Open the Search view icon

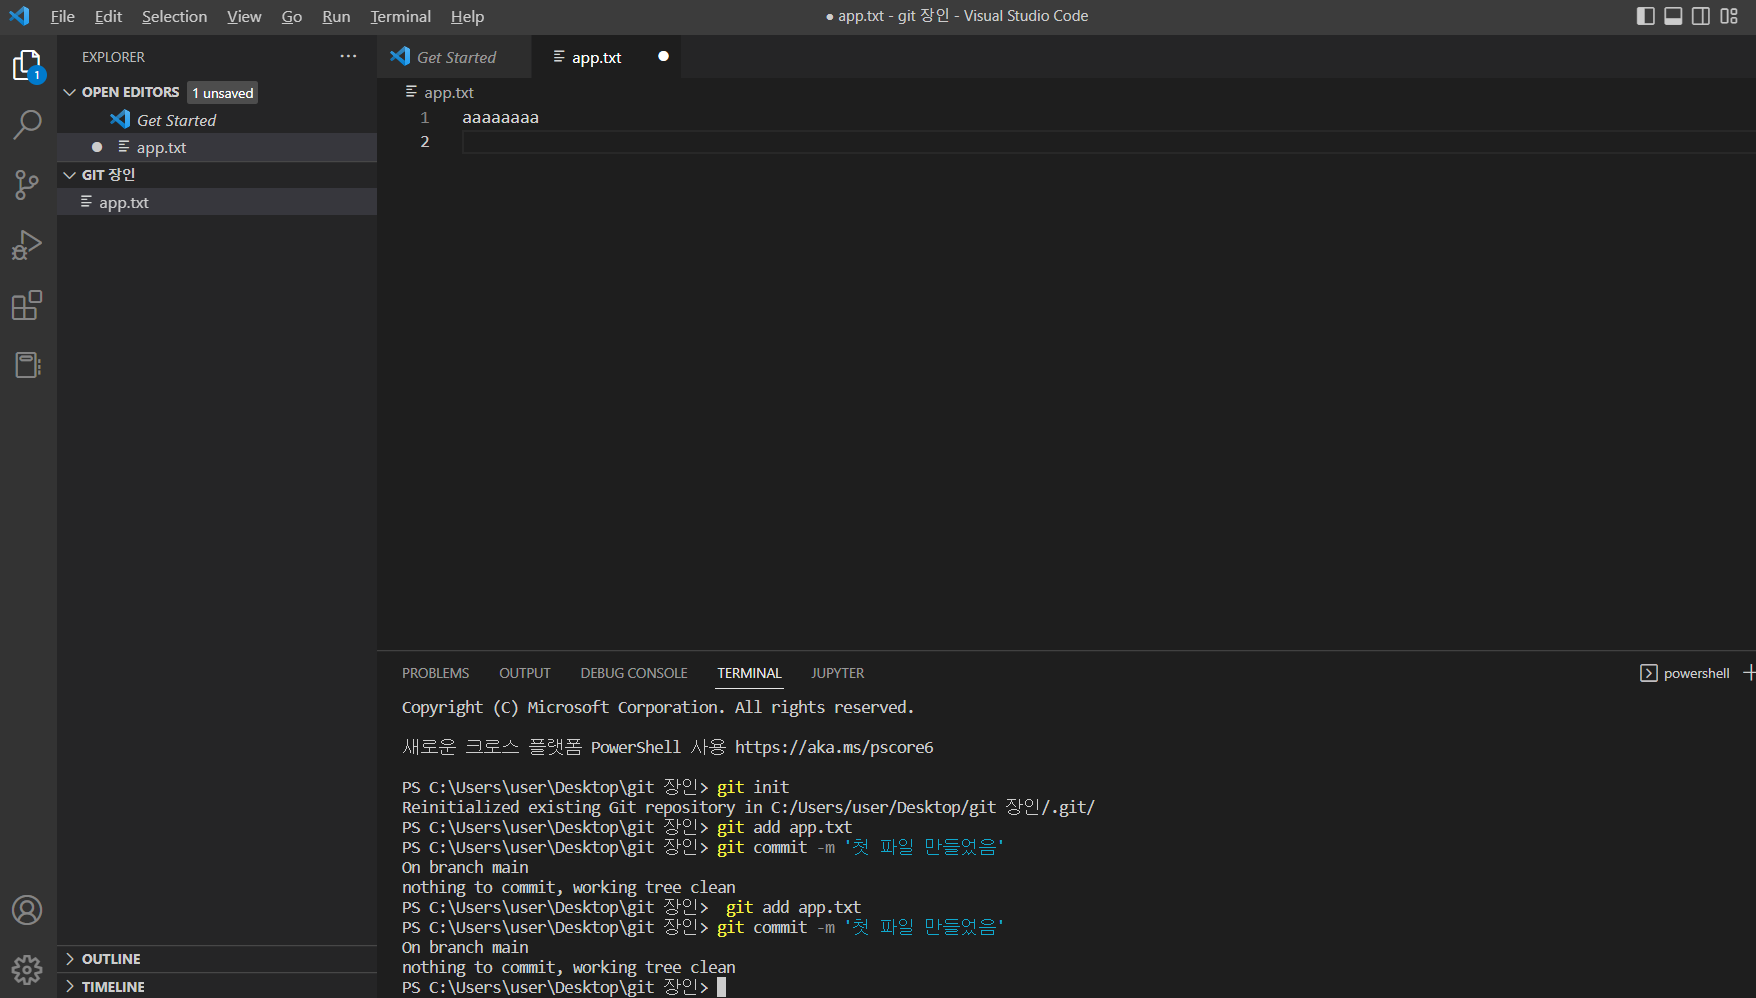tap(27, 125)
